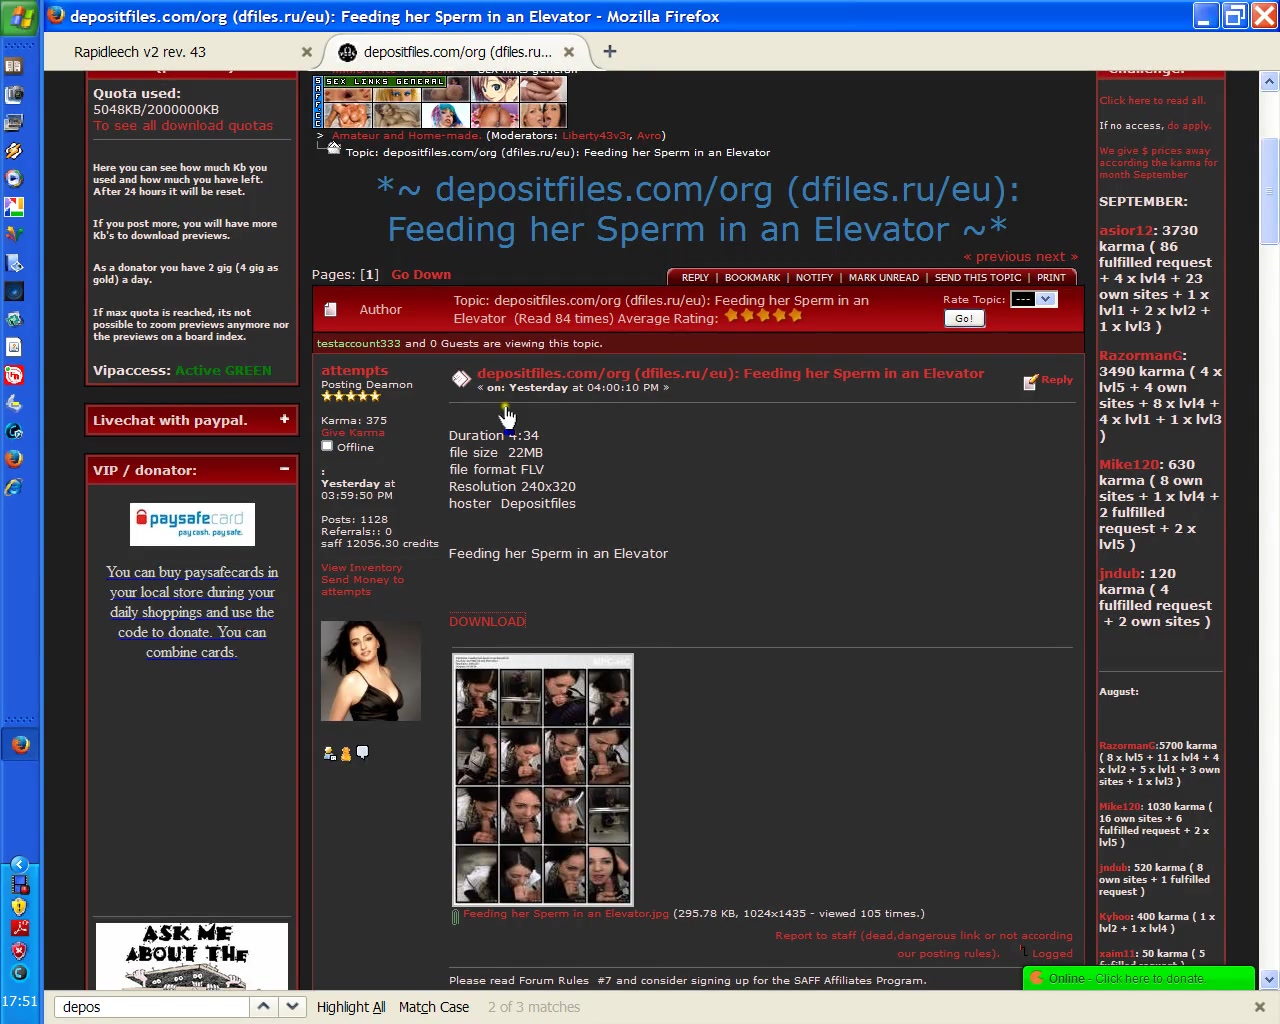Image resolution: width=1280 pixels, height=1024 pixels.
Task: Click the Offline status indicator box
Action: coord(327,446)
